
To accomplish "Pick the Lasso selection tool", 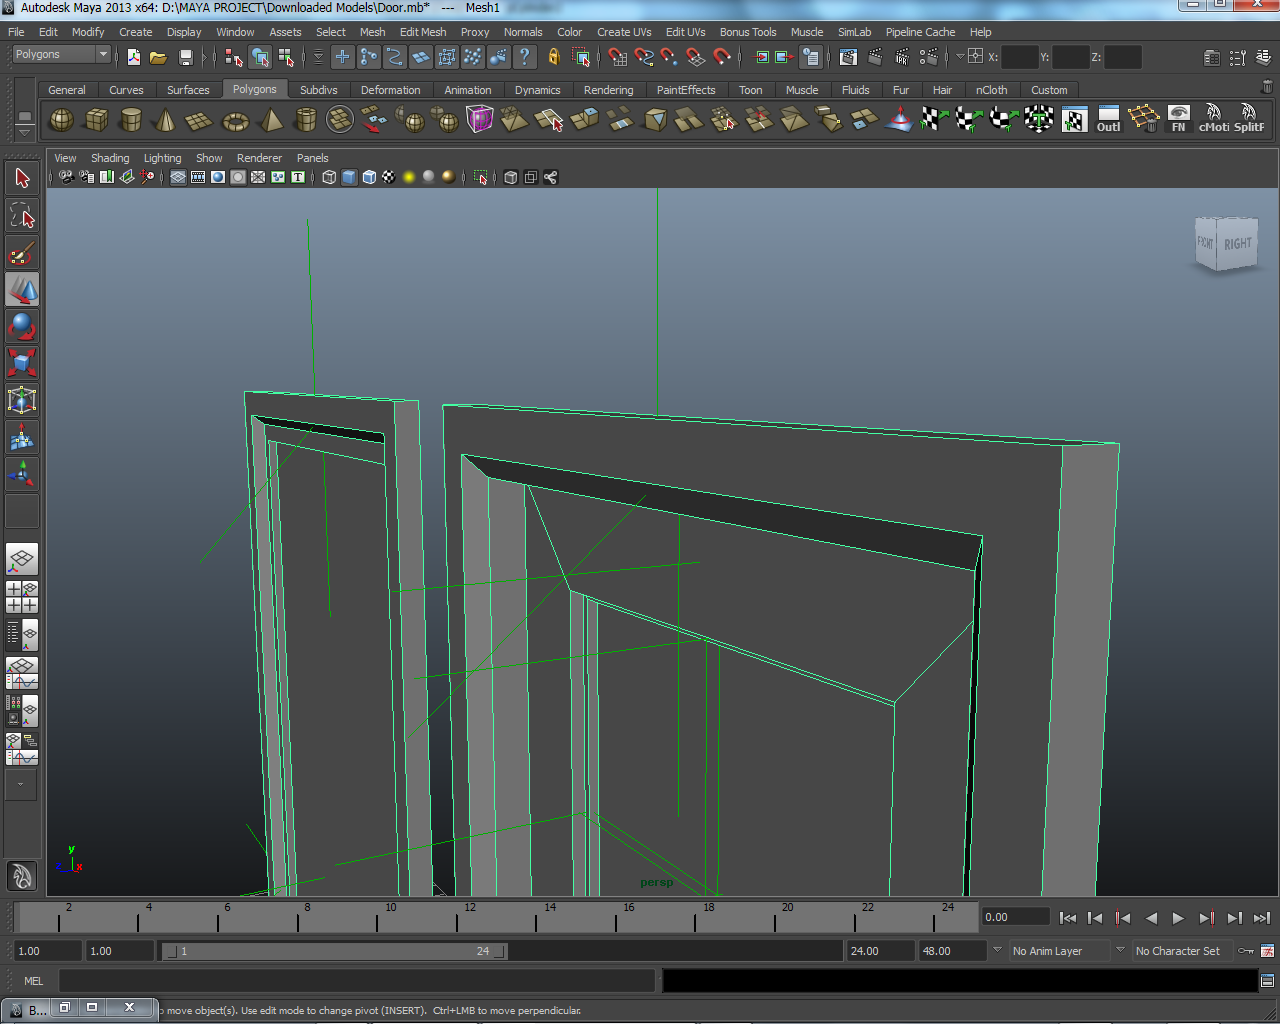I will pyautogui.click(x=22, y=215).
